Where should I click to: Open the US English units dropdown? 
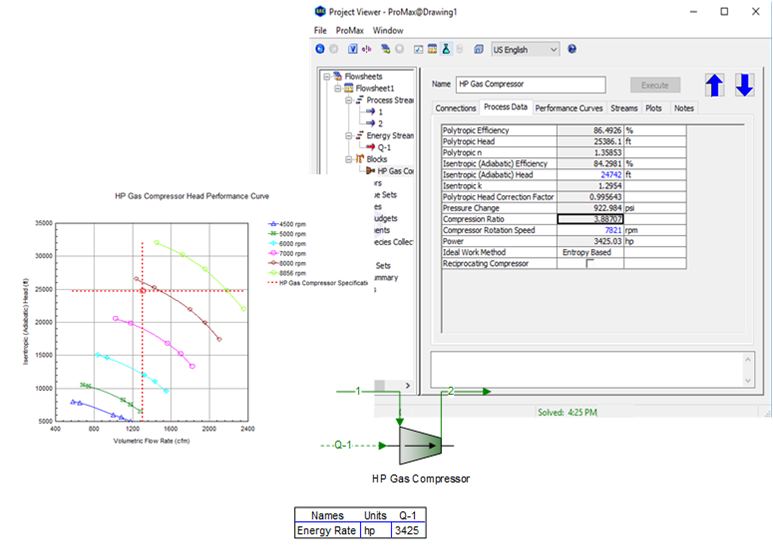(x=526, y=49)
